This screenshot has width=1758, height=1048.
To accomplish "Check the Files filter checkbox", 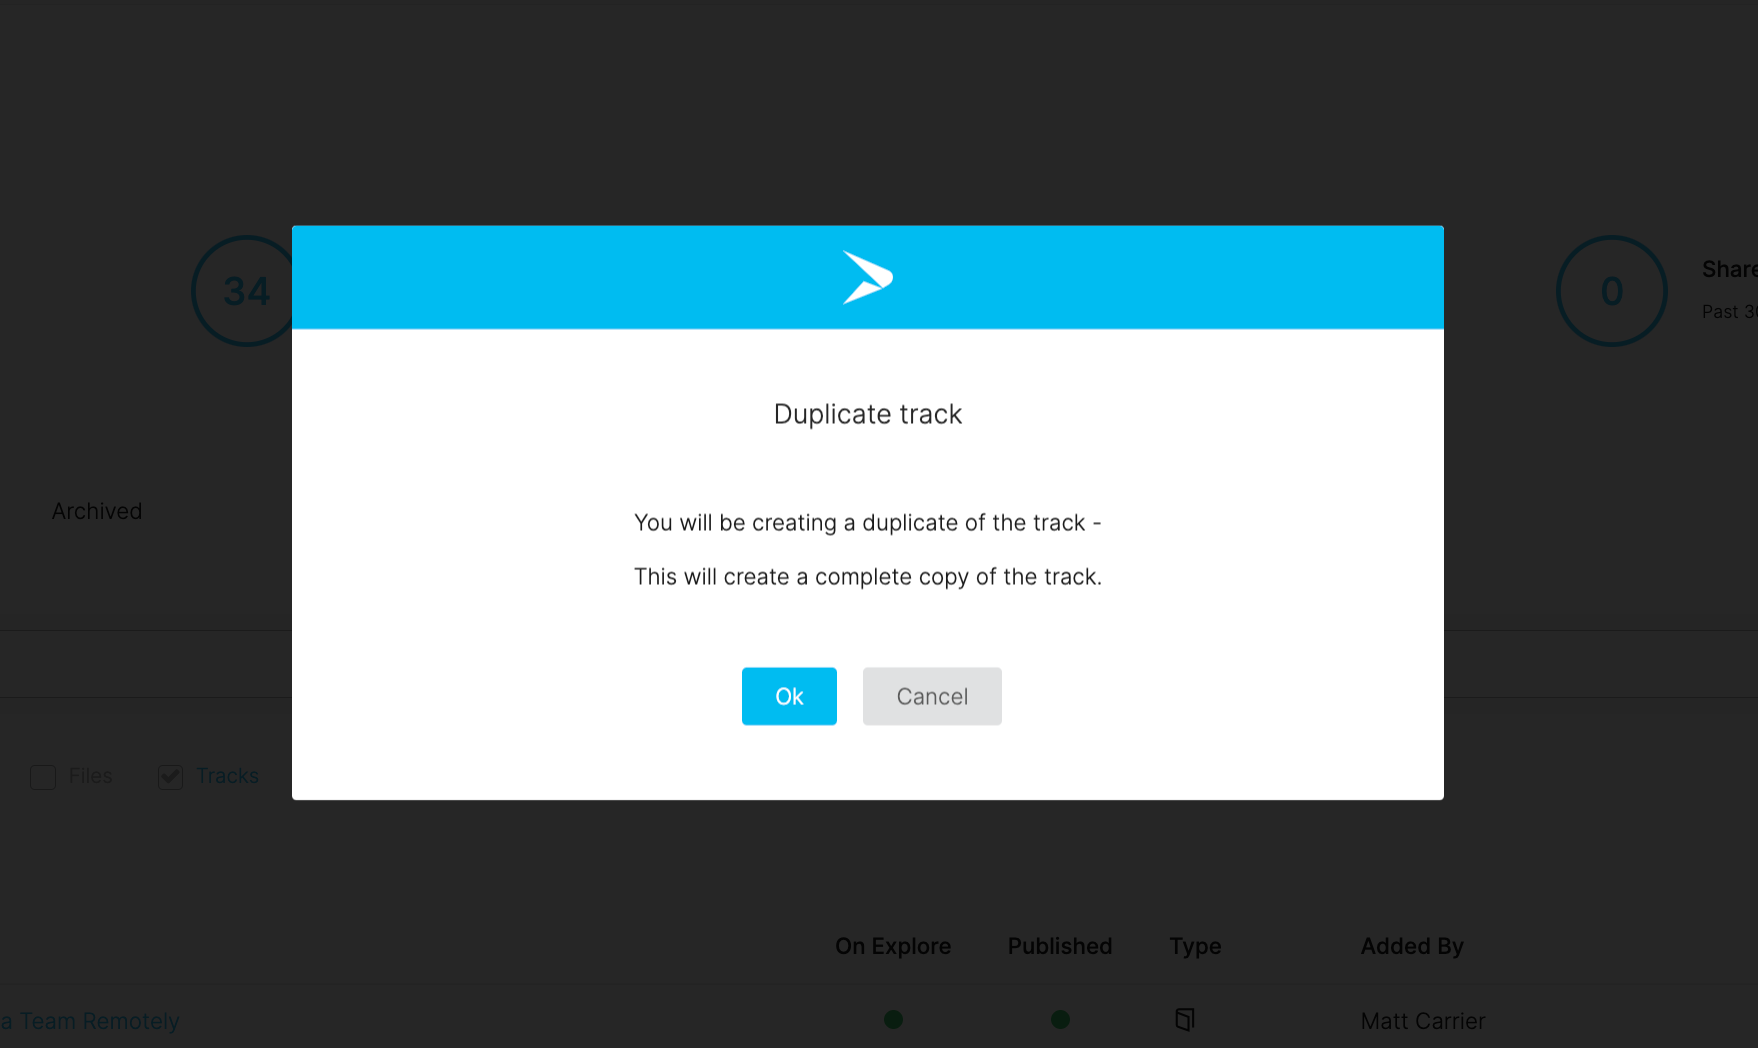I will click(x=43, y=777).
